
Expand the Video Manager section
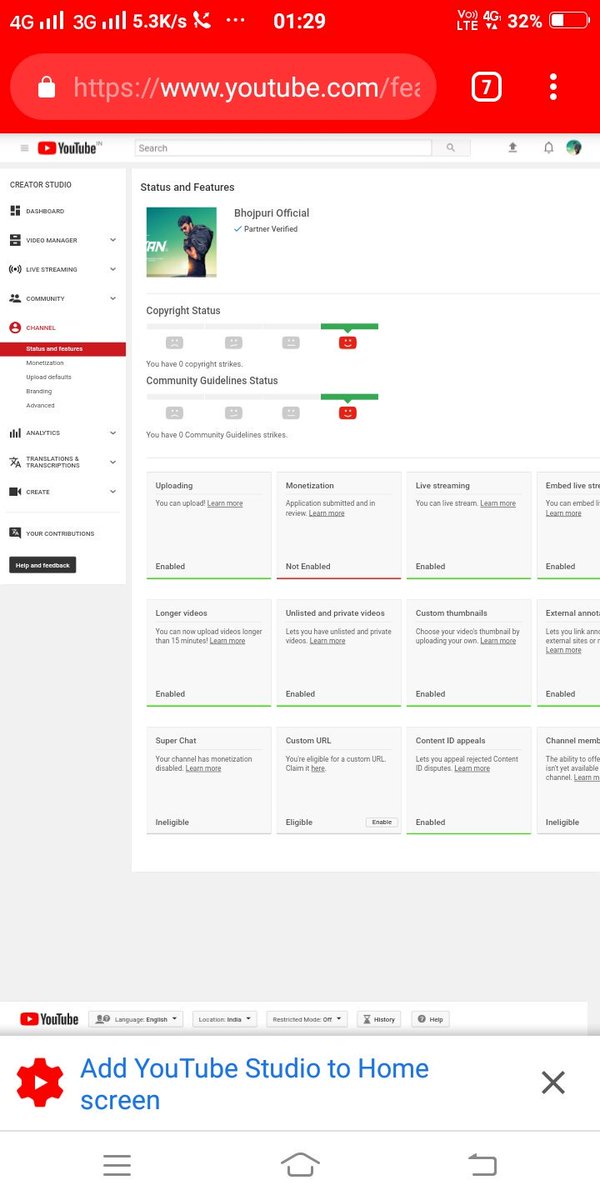click(113, 240)
